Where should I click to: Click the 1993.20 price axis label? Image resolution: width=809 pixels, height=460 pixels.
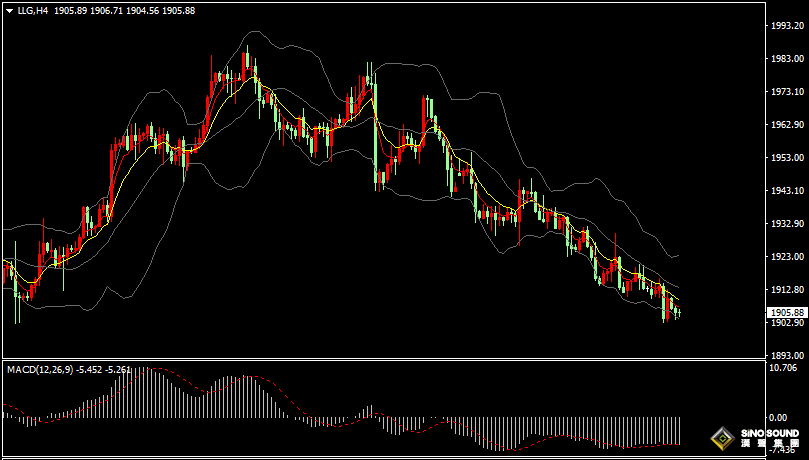click(x=785, y=27)
